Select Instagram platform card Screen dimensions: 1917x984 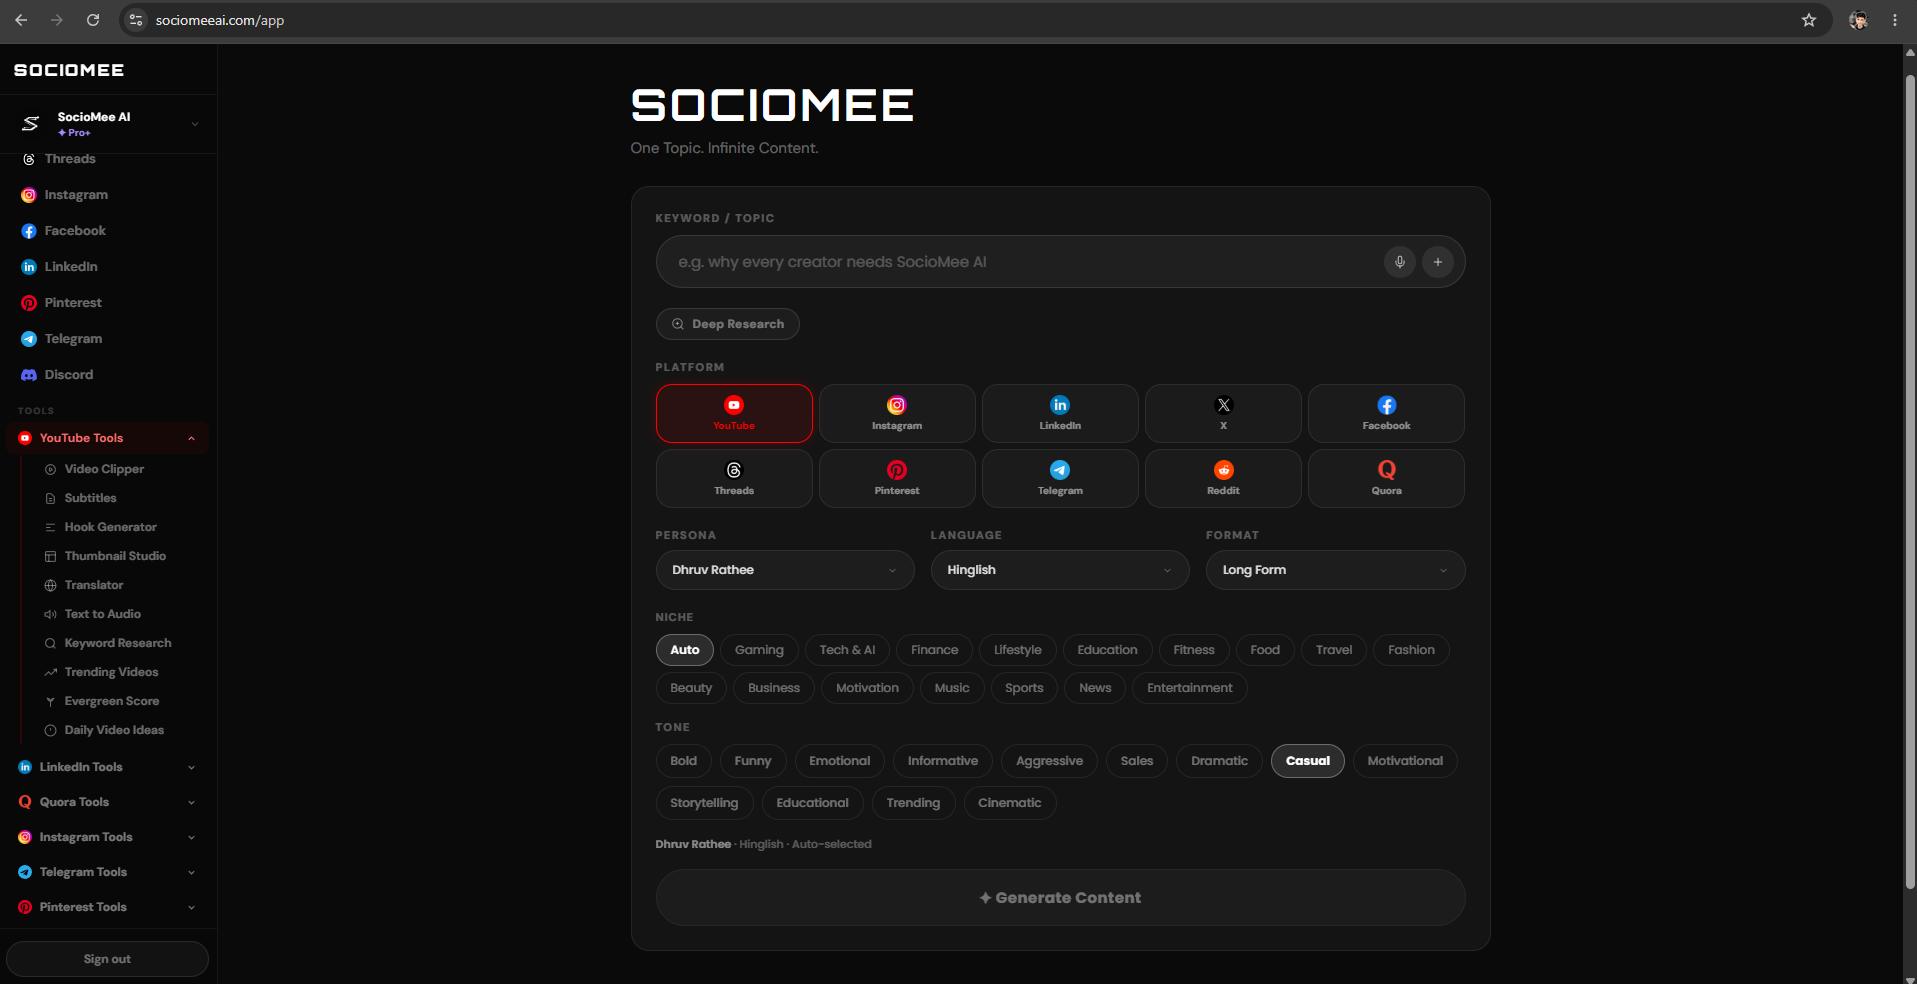point(897,413)
